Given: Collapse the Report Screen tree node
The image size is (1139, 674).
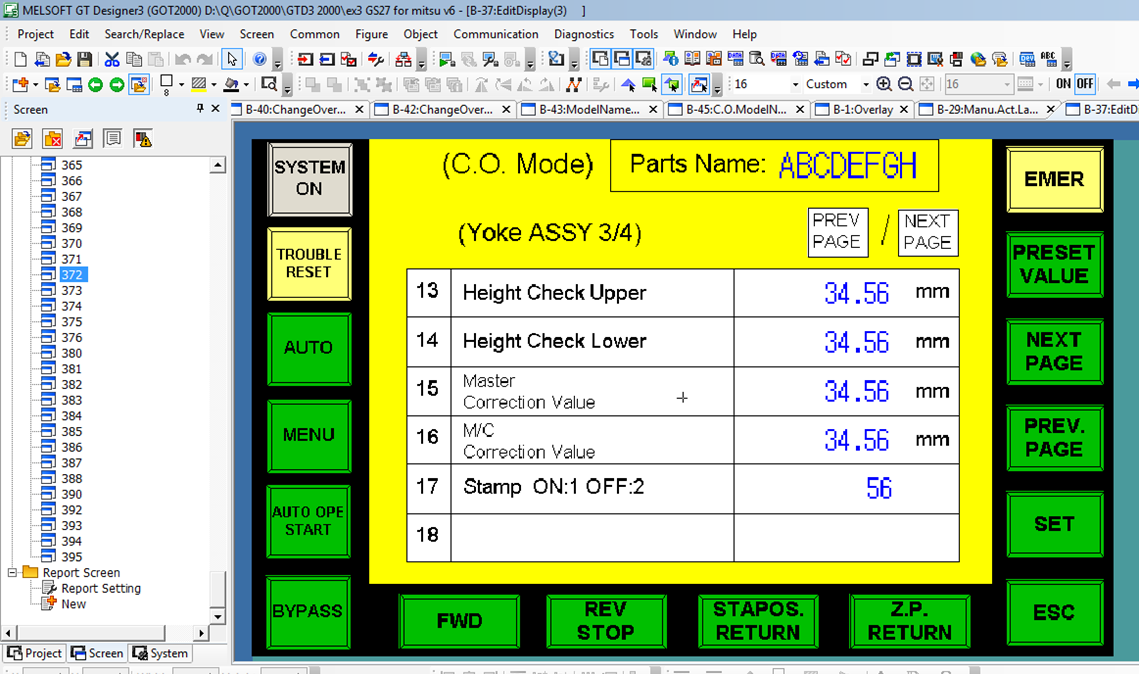Looking at the screenshot, I should [x=12, y=572].
